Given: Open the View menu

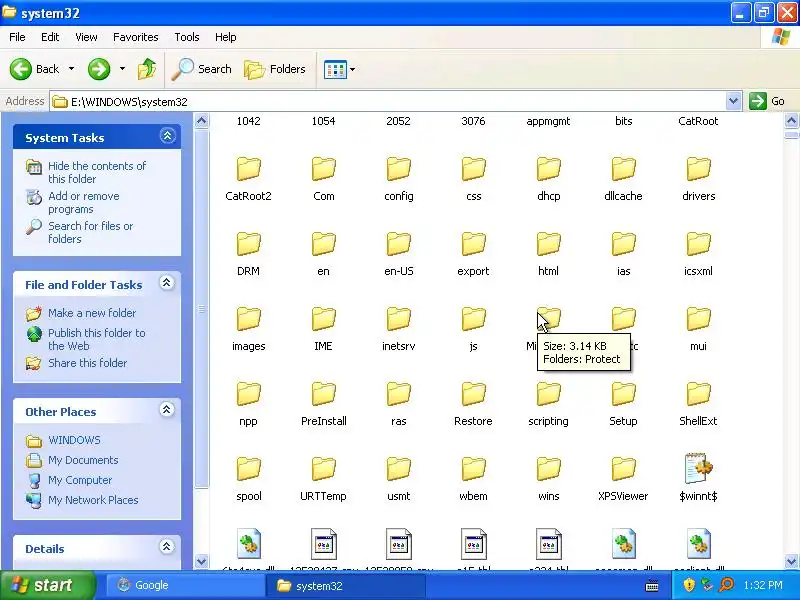Looking at the screenshot, I should click(86, 37).
